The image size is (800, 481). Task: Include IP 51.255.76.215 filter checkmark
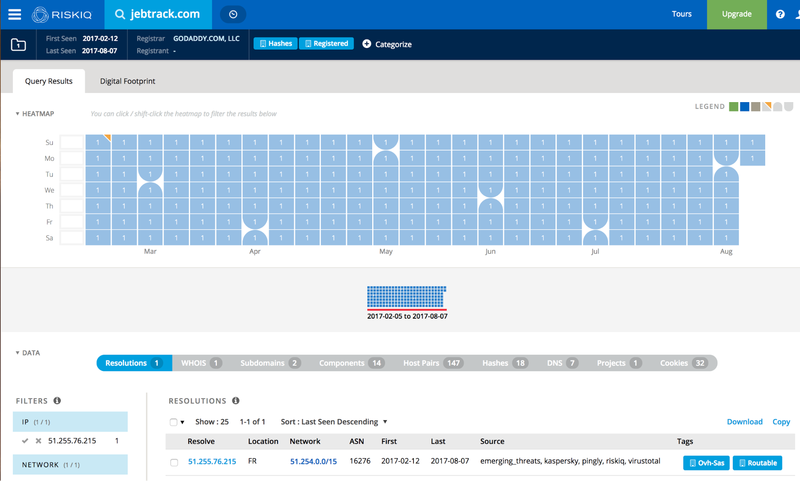[x=25, y=441]
